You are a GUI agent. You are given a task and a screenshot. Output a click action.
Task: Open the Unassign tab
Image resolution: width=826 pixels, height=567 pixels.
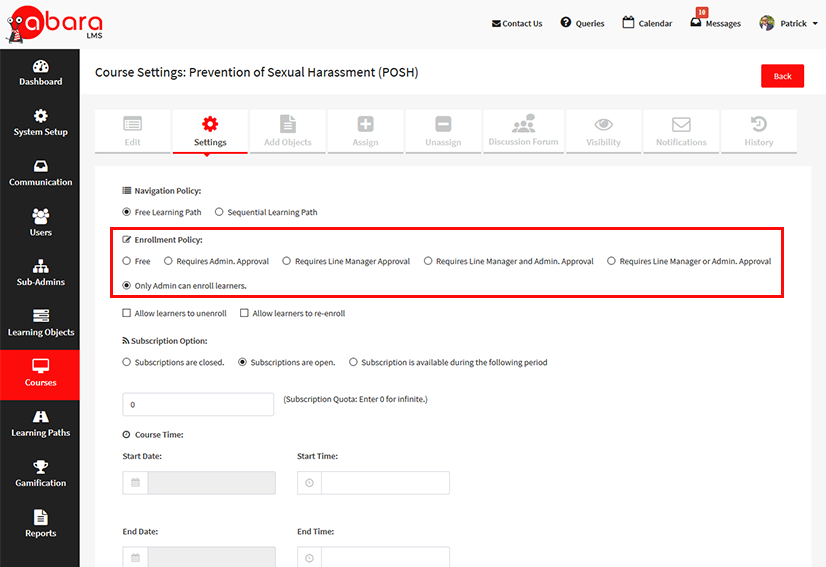(443, 131)
